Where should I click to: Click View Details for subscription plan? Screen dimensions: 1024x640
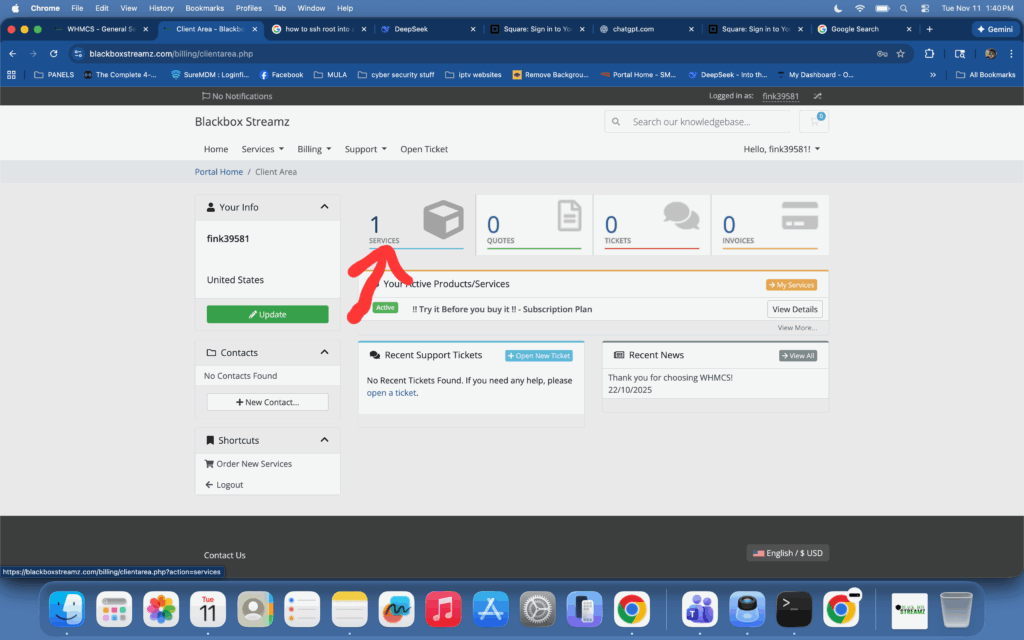click(x=795, y=309)
